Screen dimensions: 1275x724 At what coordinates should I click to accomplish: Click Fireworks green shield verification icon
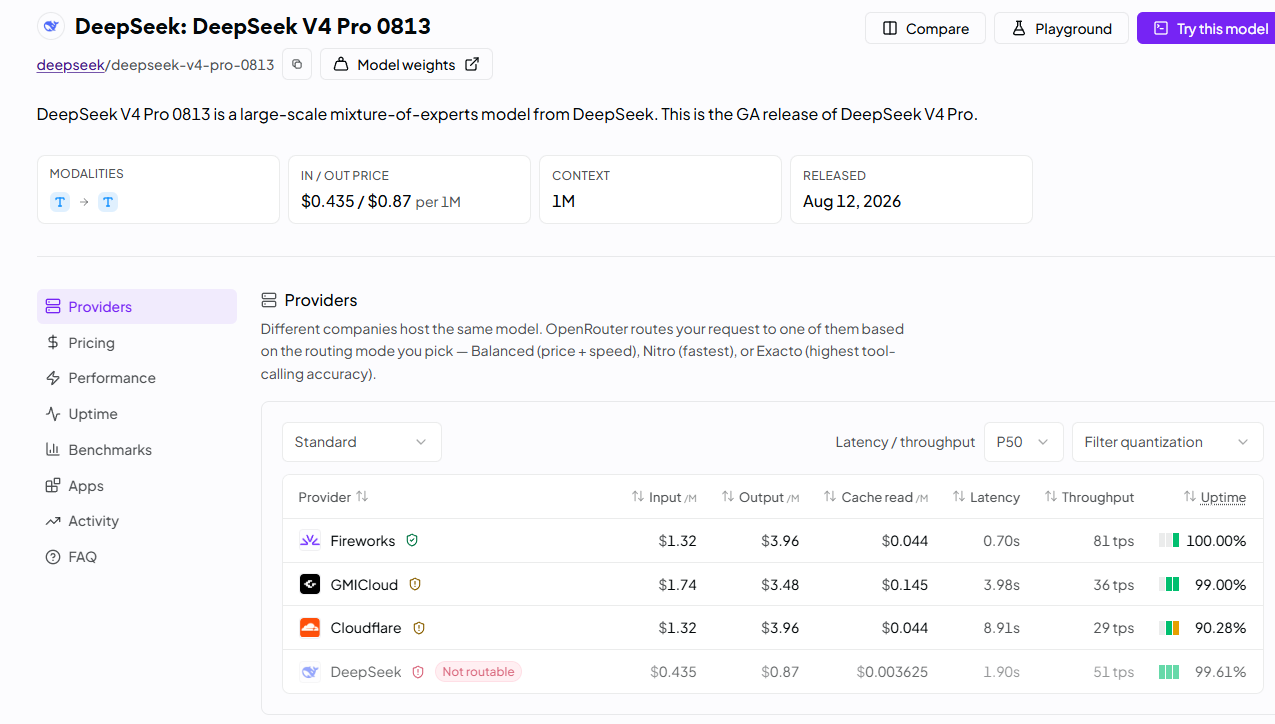click(x=412, y=540)
